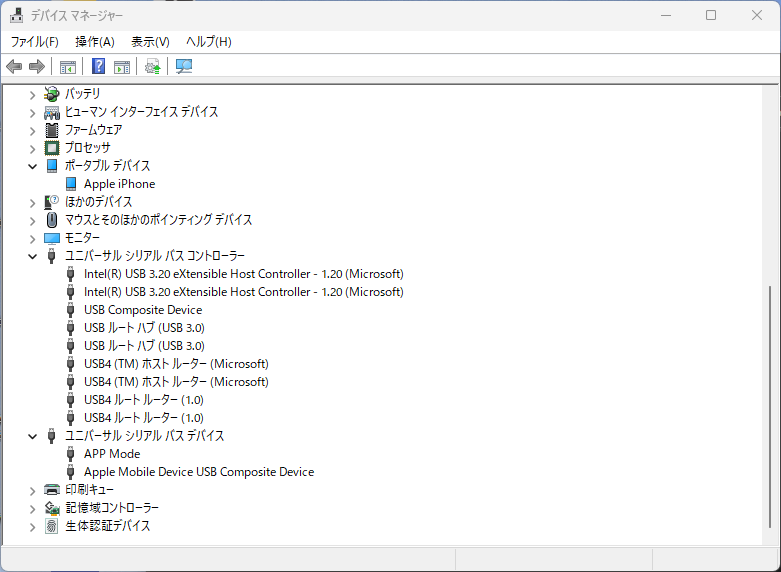Expand the 記憶域コントローラー category

32,509
